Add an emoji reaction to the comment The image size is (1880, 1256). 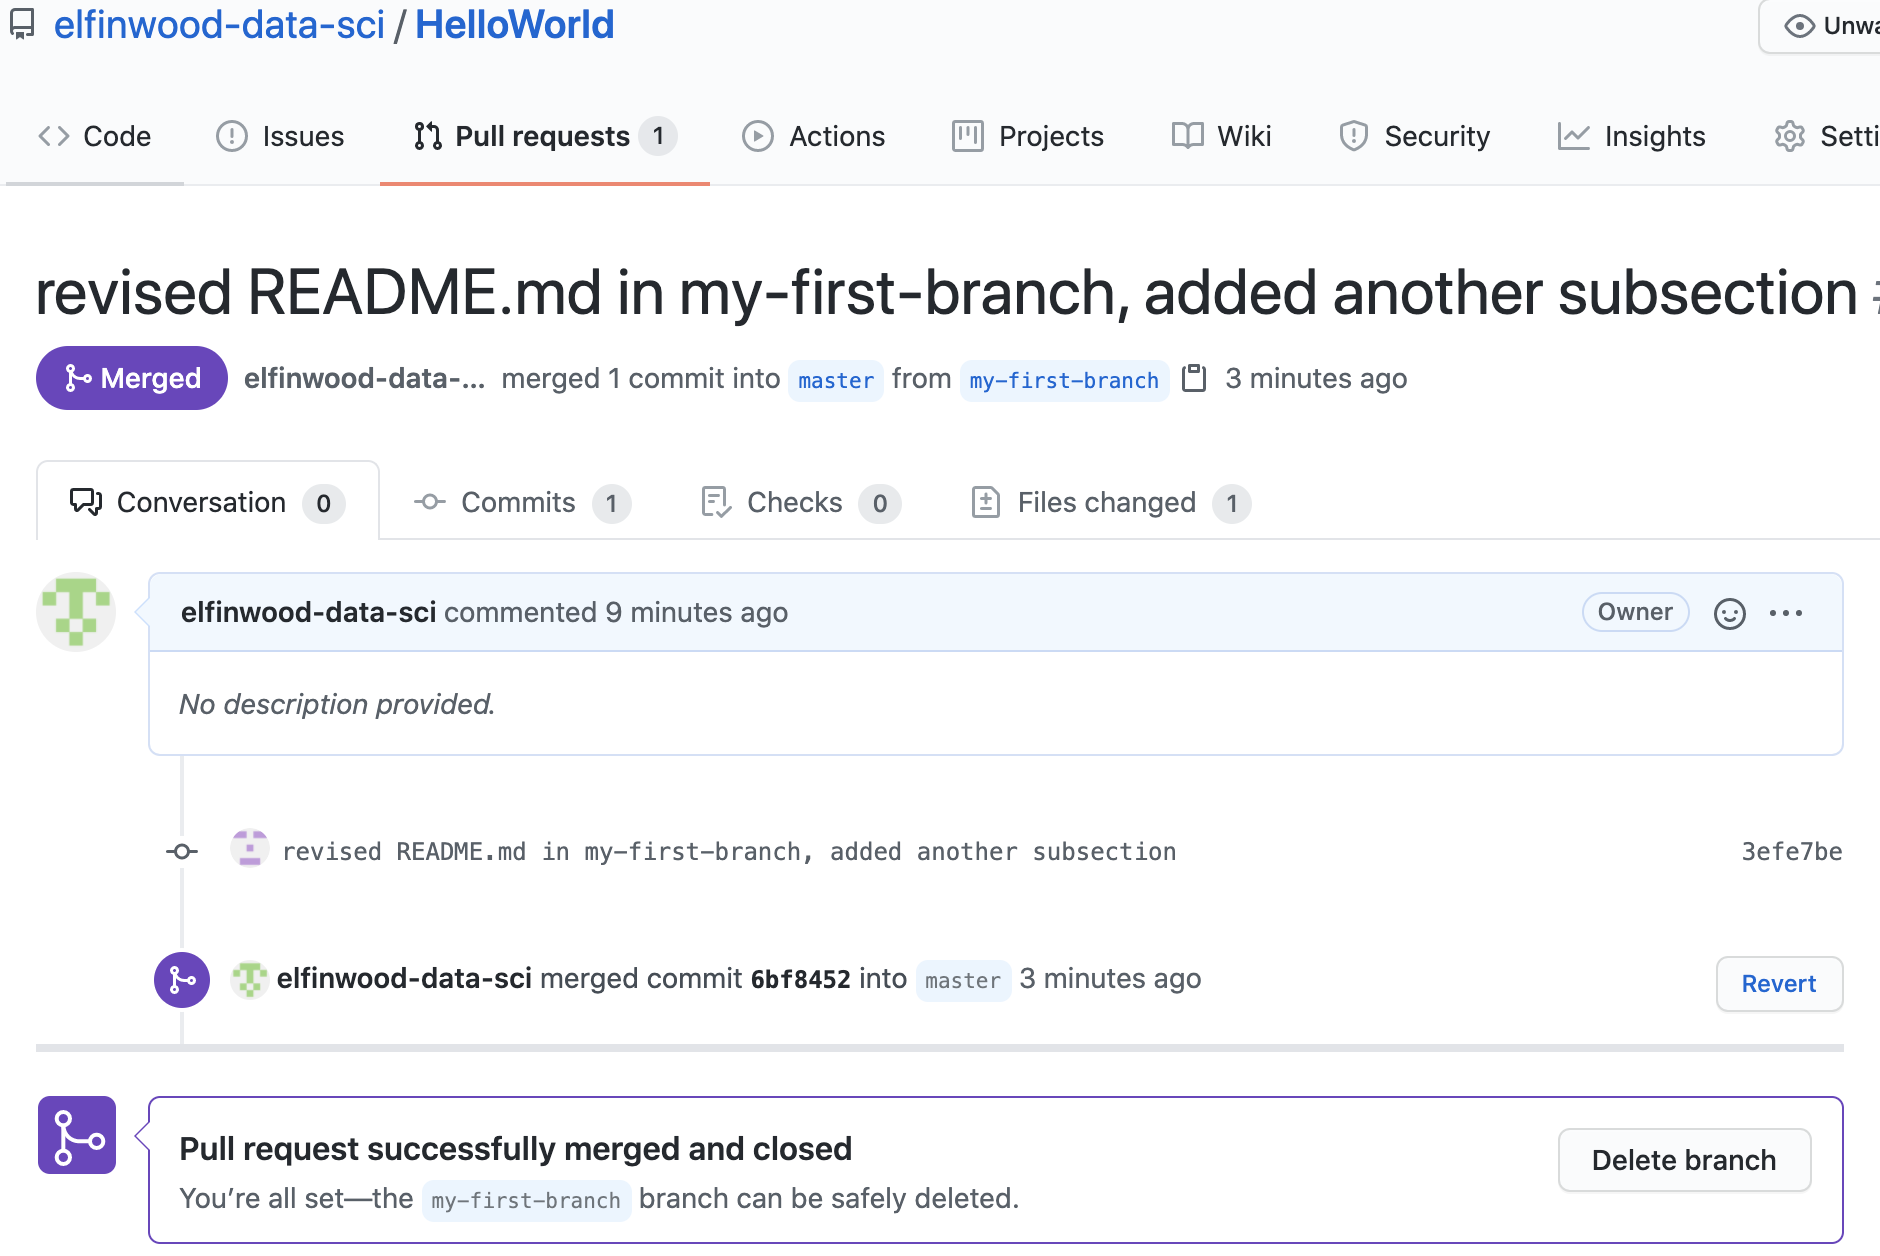pyautogui.click(x=1729, y=613)
